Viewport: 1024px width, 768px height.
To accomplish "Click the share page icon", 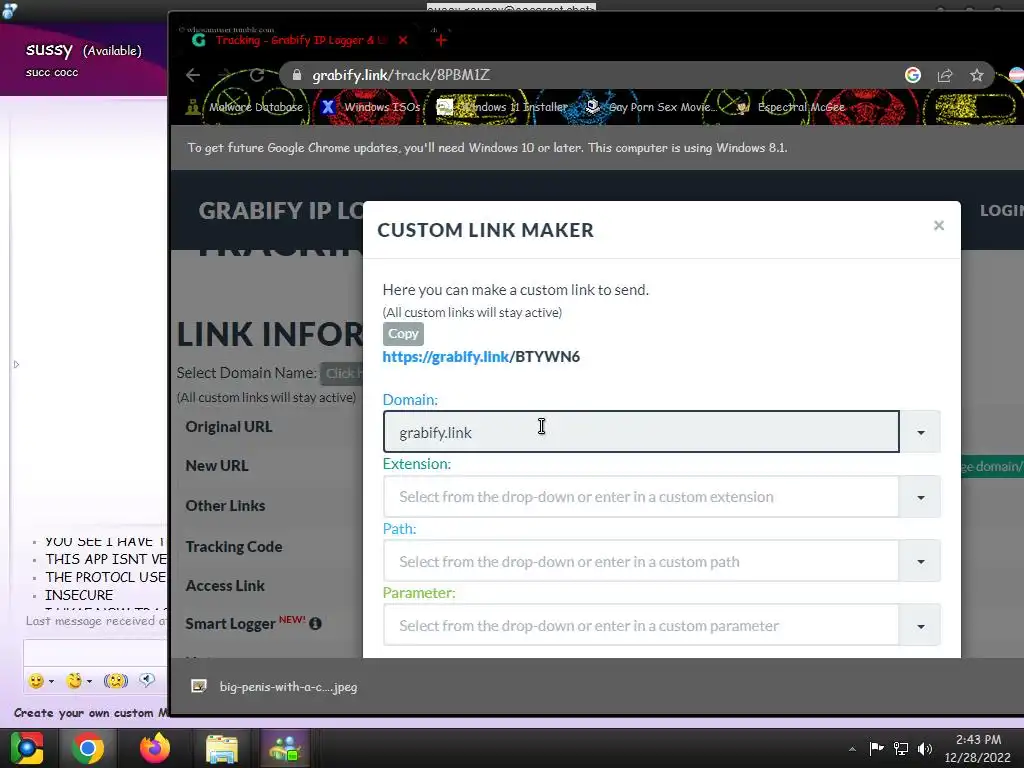I will [x=944, y=75].
